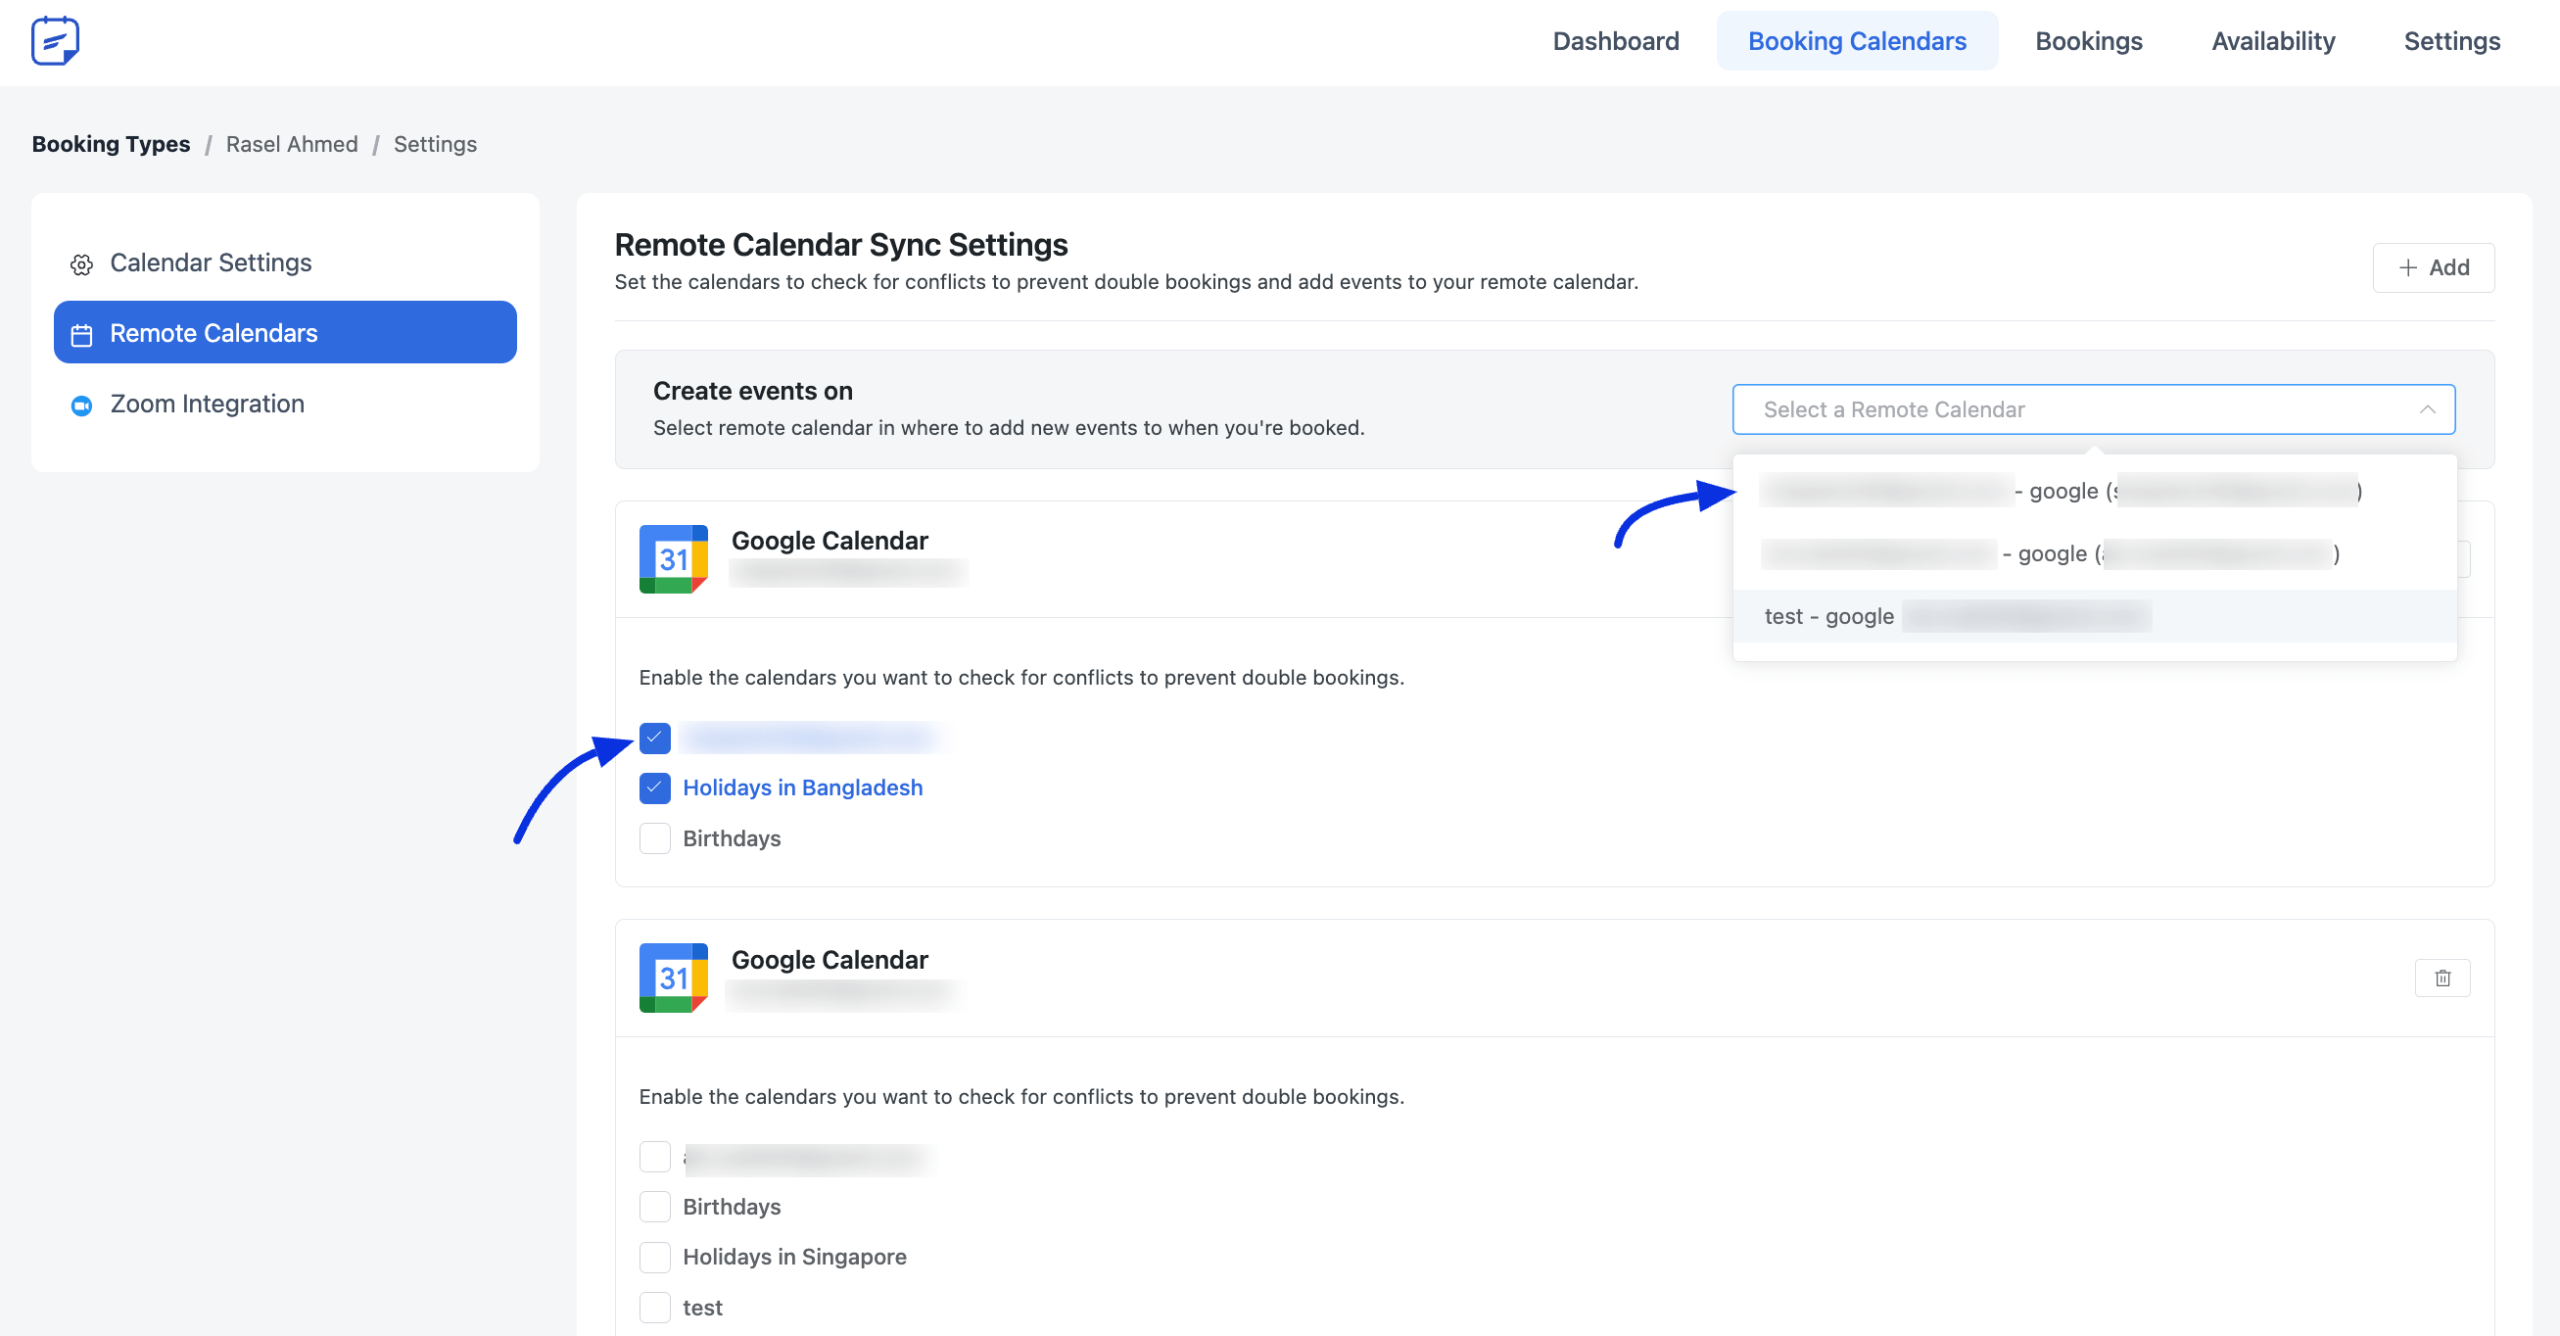
Task: Click the plus icon in Add button
Action: point(2408,267)
